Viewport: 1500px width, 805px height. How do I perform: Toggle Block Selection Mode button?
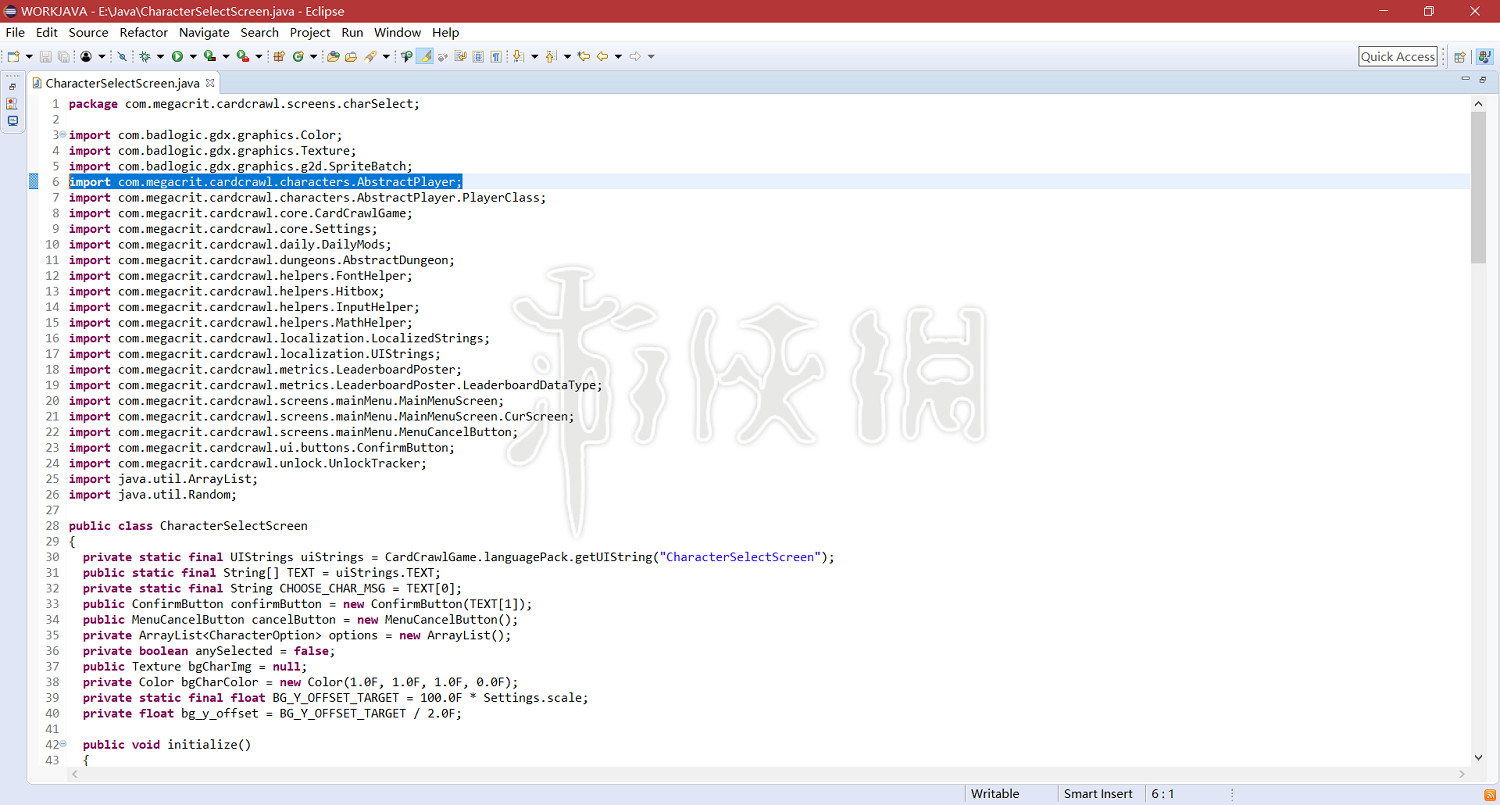(x=478, y=57)
